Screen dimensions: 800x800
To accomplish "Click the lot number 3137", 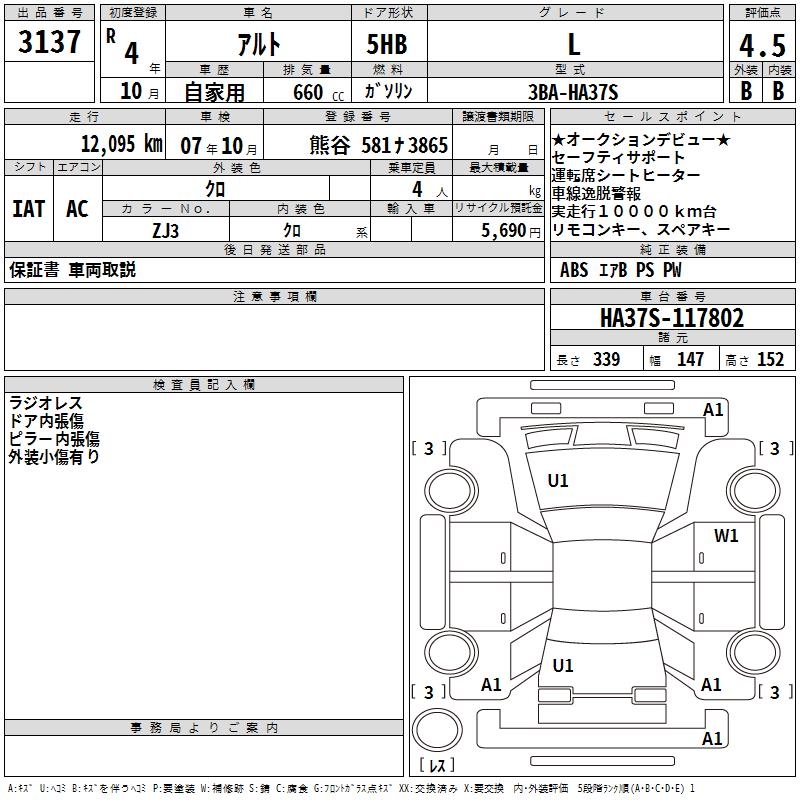I will 49,42.
